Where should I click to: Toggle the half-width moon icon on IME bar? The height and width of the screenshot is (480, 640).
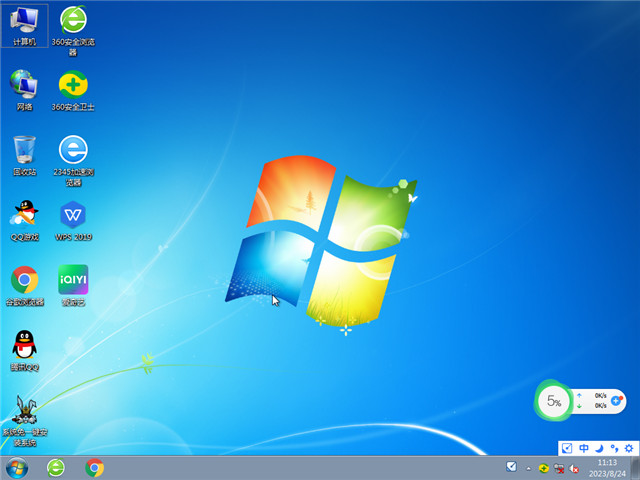[599, 448]
